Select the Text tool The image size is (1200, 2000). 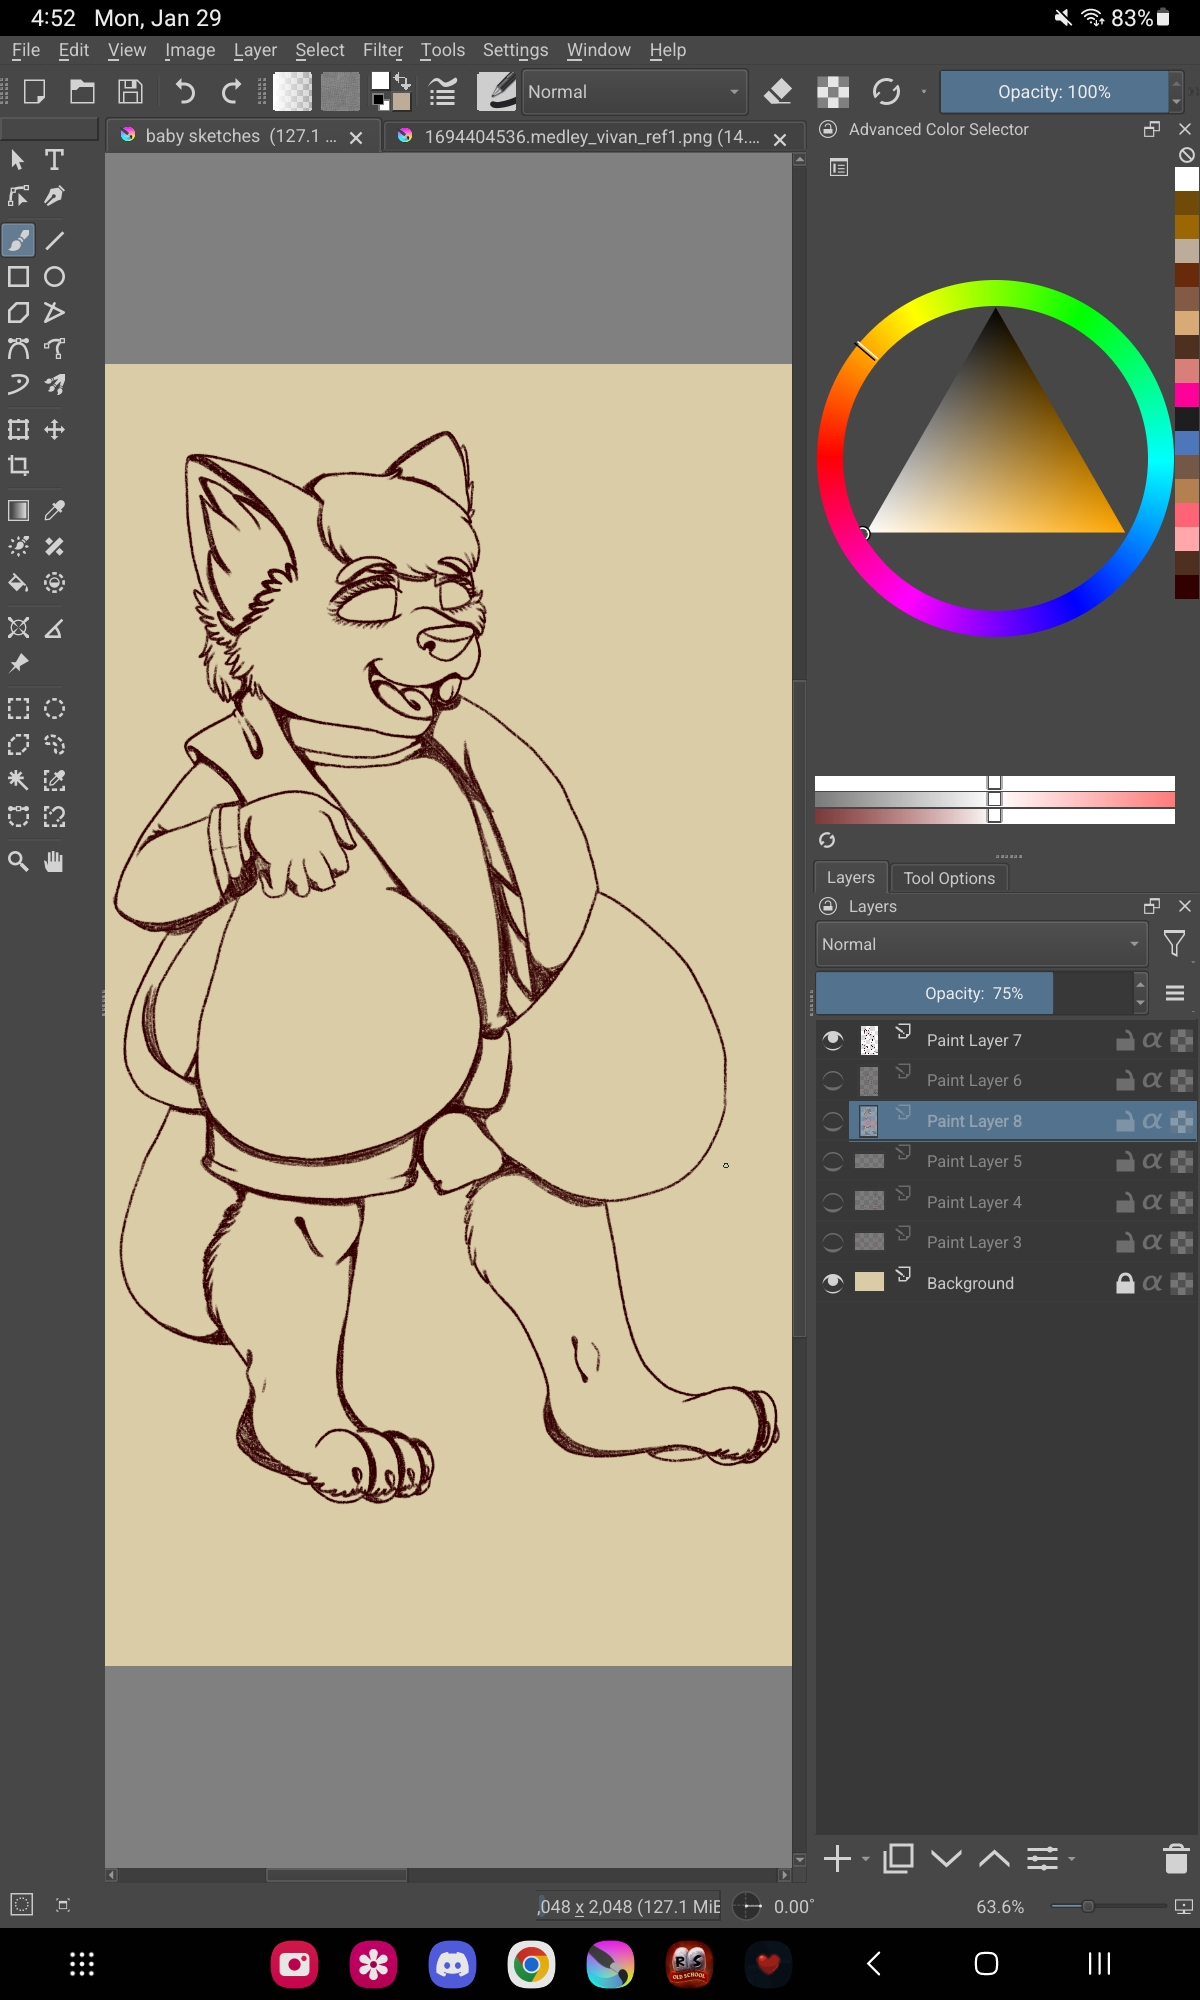tap(55, 160)
